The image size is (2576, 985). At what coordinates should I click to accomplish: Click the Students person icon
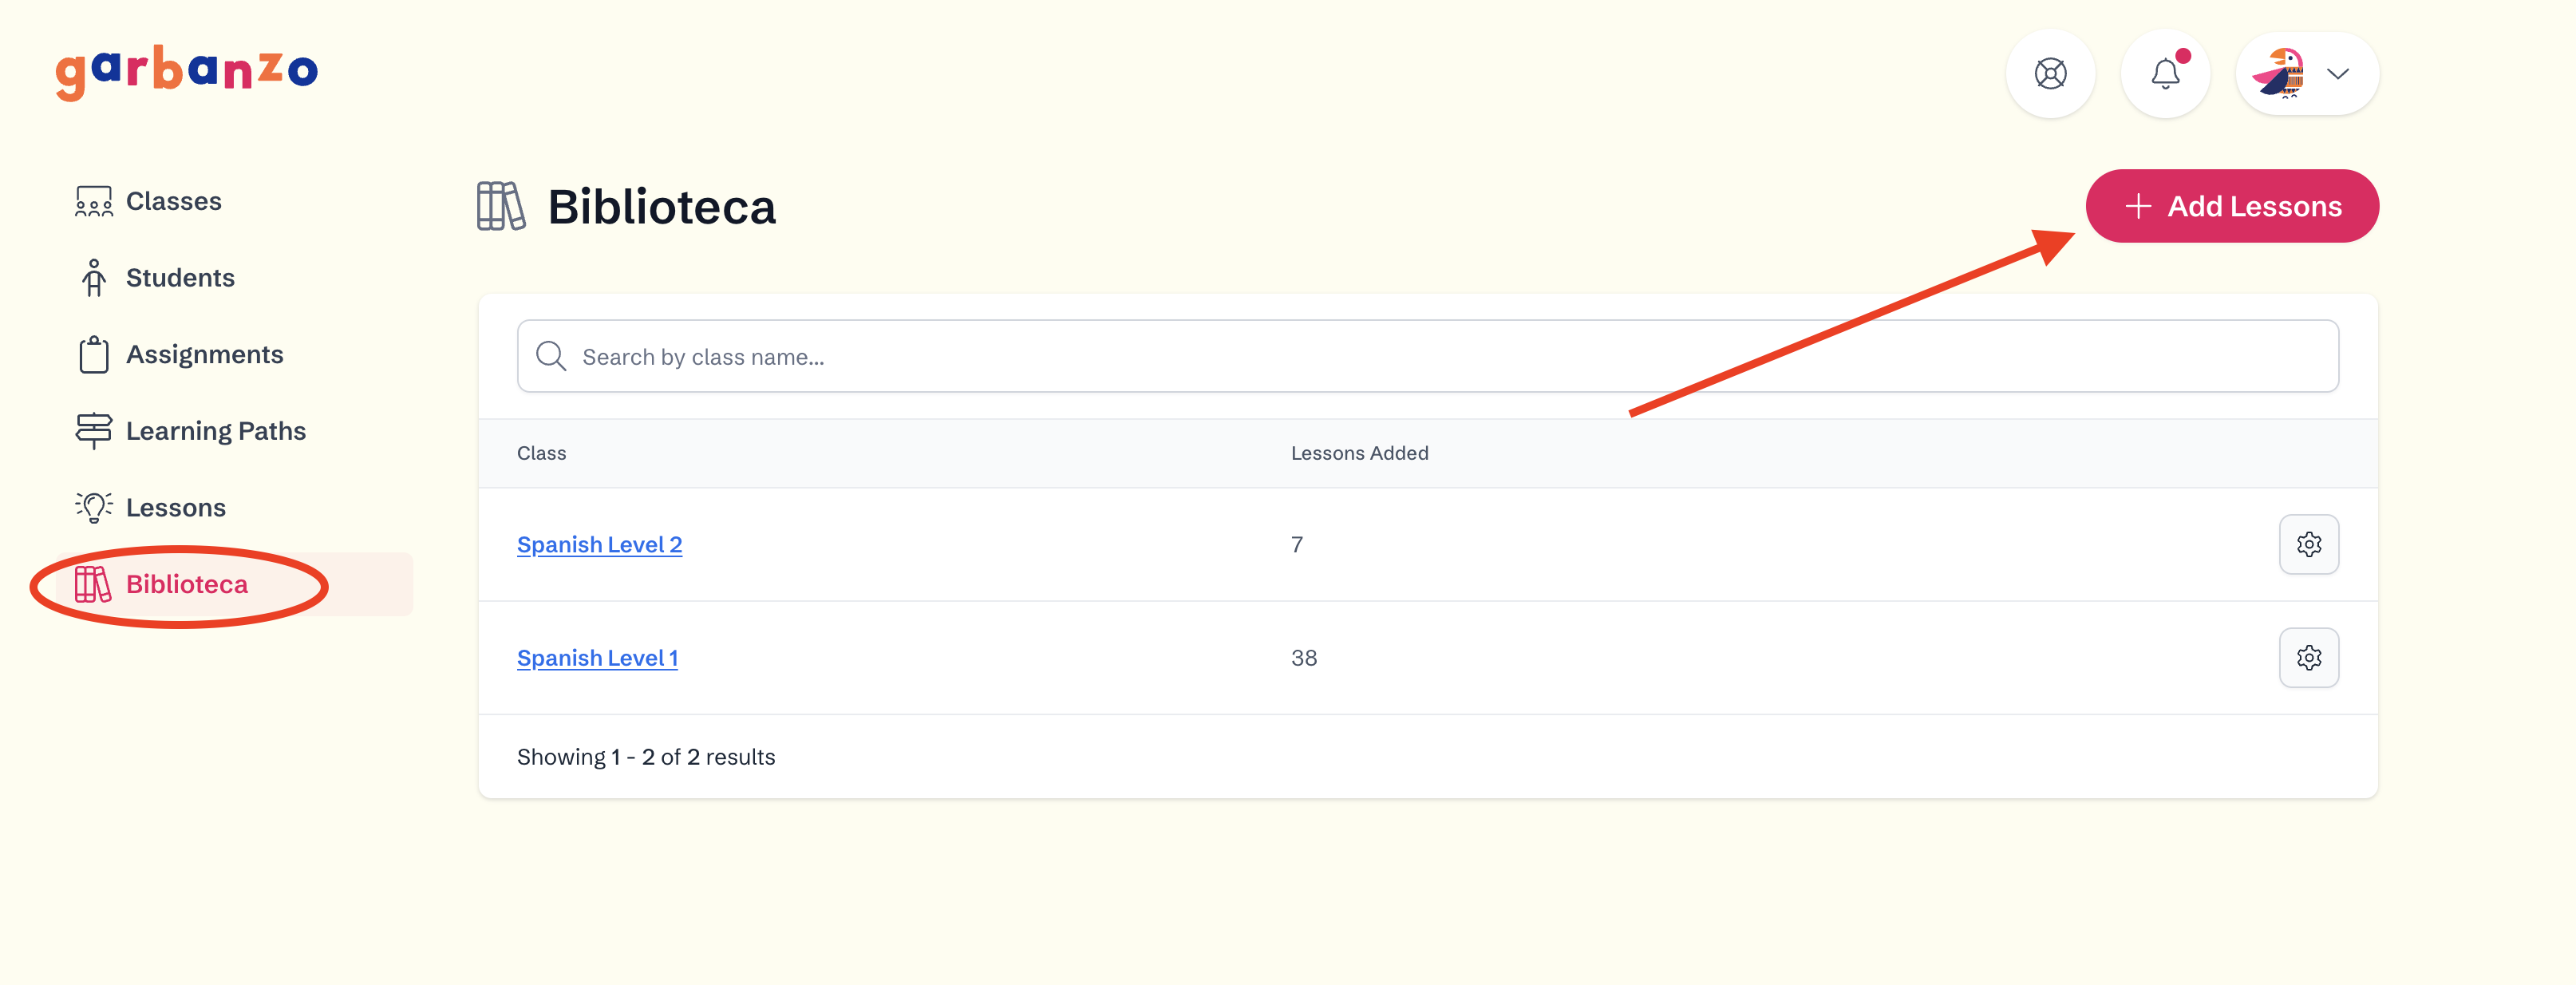coord(94,278)
